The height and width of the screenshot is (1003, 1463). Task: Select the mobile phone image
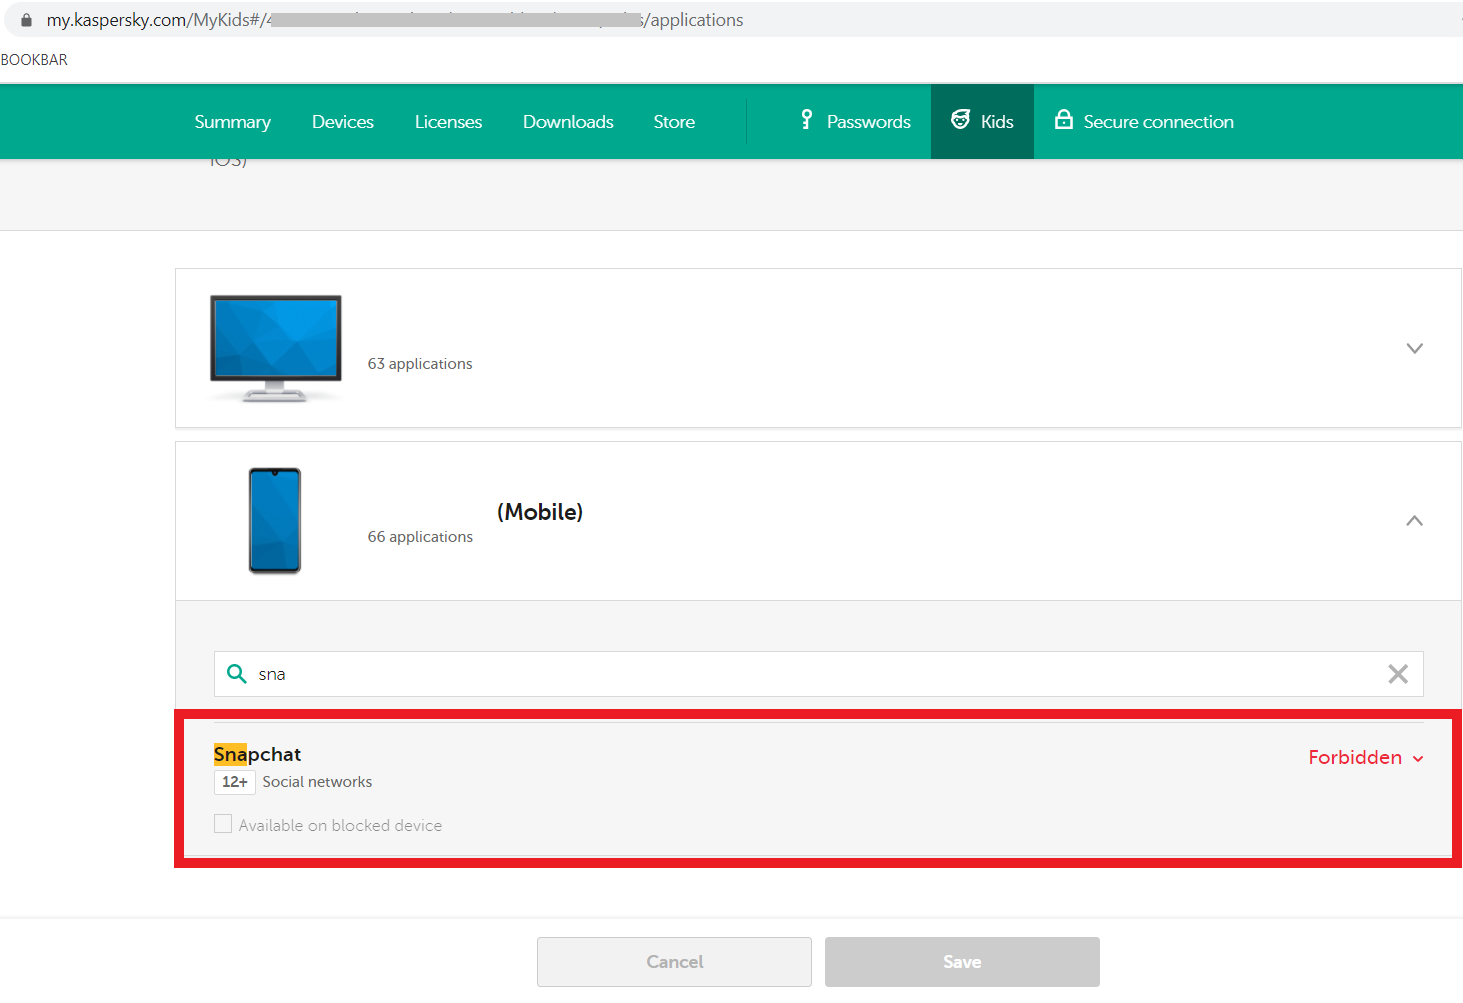[275, 521]
